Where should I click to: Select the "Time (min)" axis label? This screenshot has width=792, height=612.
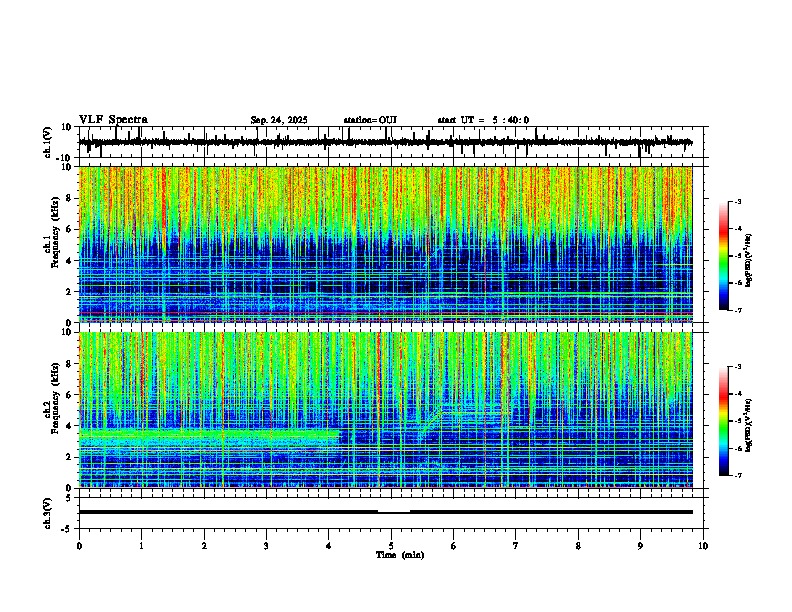tap(400, 555)
